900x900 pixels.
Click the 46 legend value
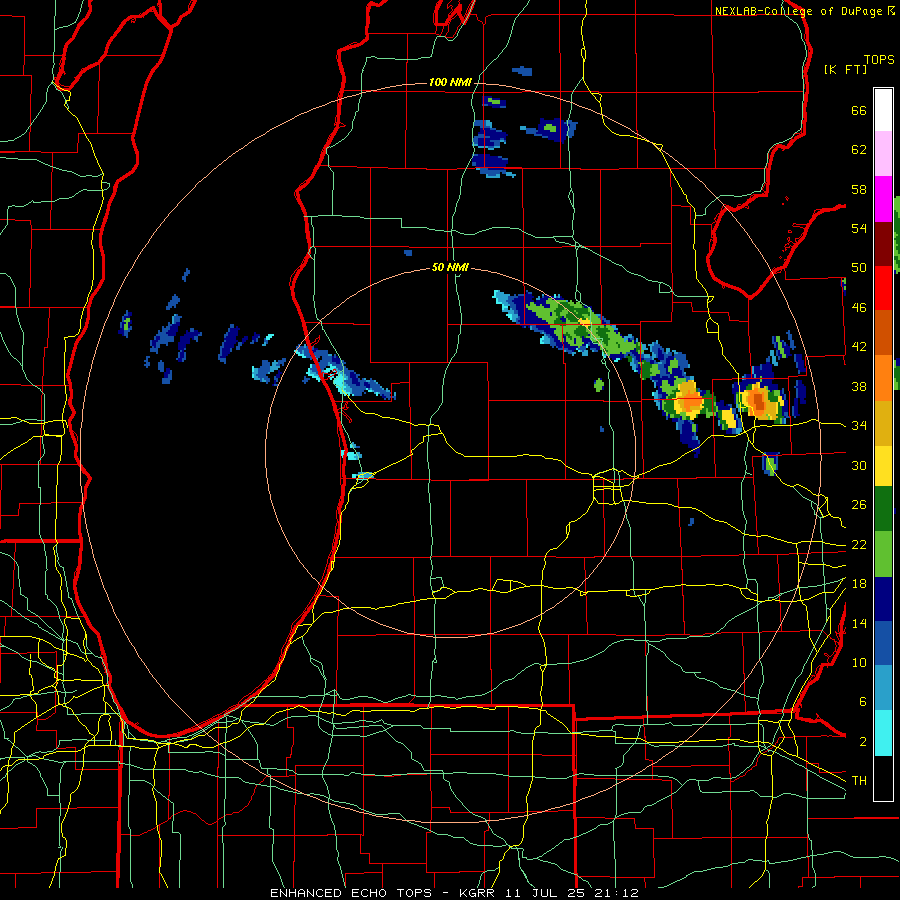click(859, 308)
